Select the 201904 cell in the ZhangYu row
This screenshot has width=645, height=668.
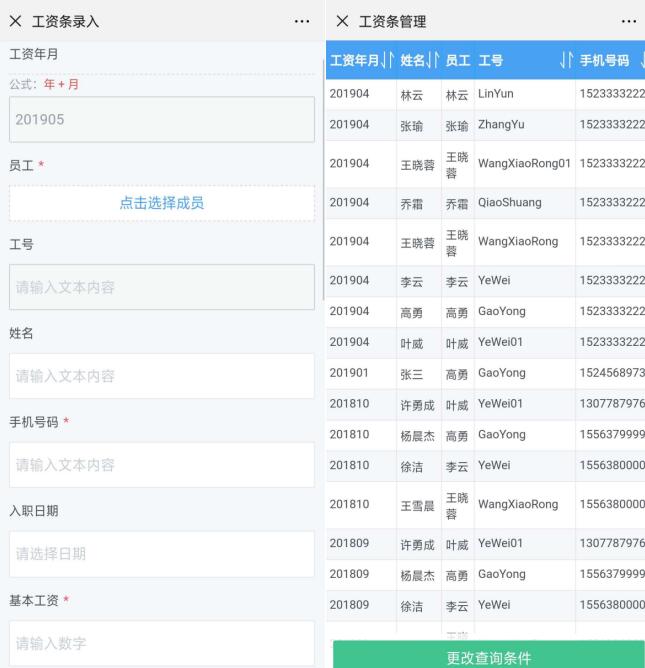[x=361, y=125]
